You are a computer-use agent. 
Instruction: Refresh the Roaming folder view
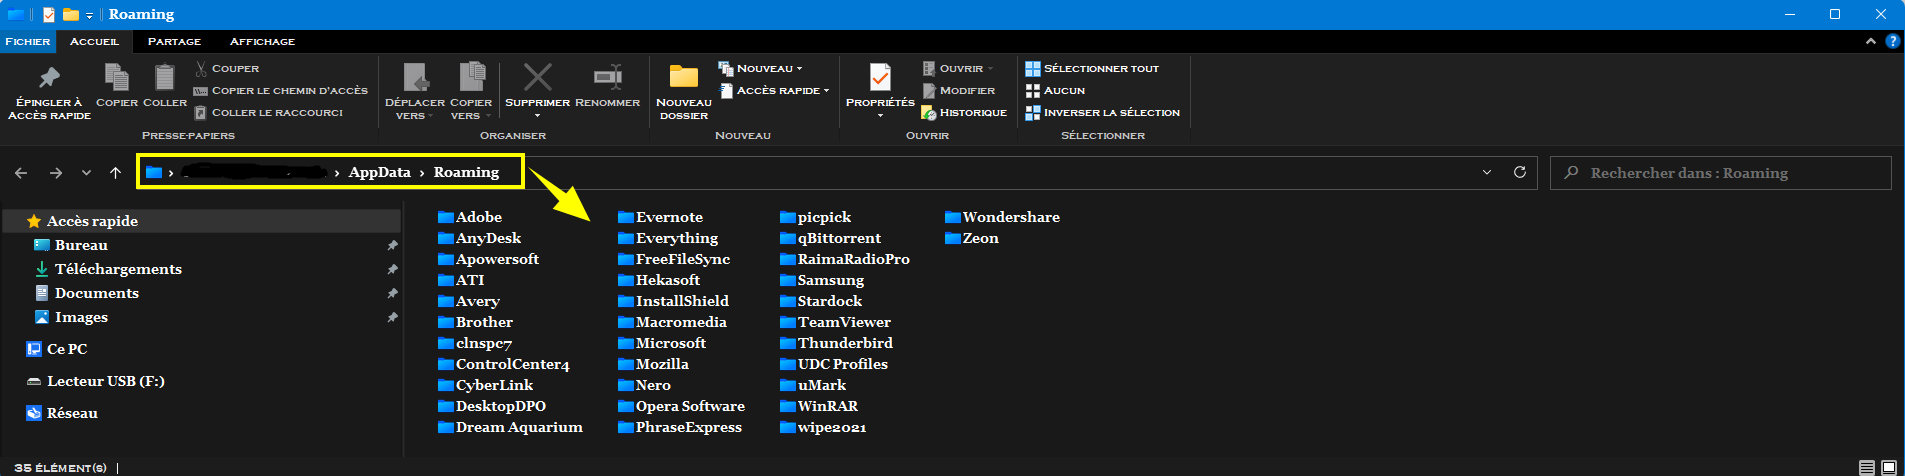pos(1520,172)
